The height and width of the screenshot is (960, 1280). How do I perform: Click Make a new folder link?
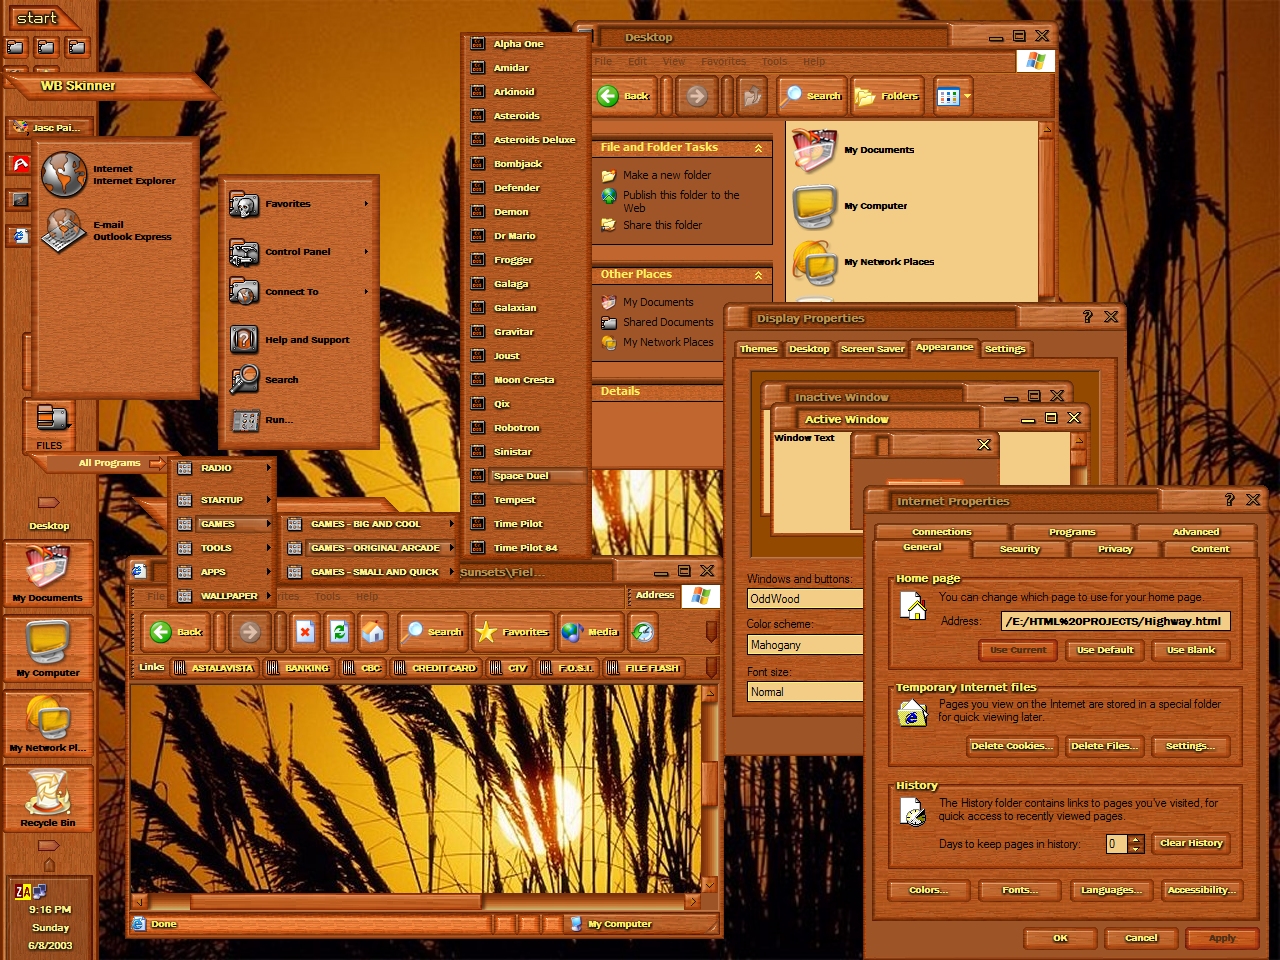(667, 175)
